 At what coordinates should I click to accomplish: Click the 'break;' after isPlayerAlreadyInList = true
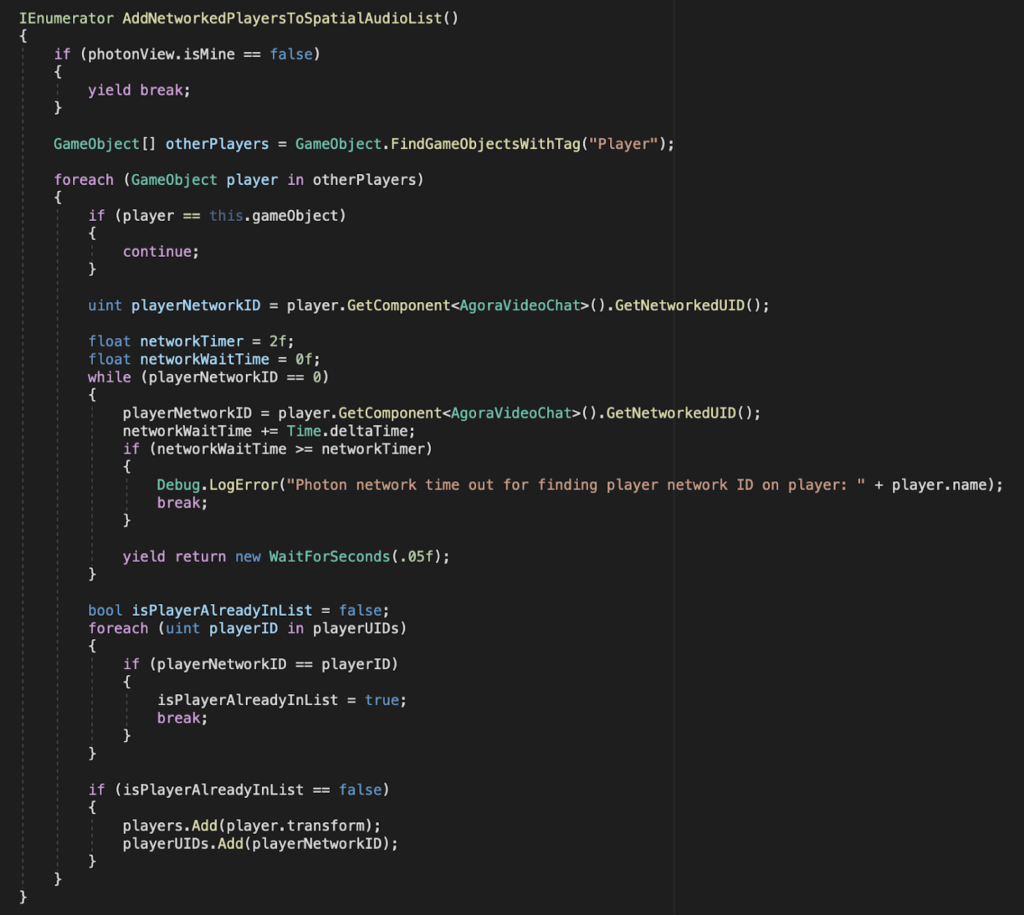click(182, 718)
